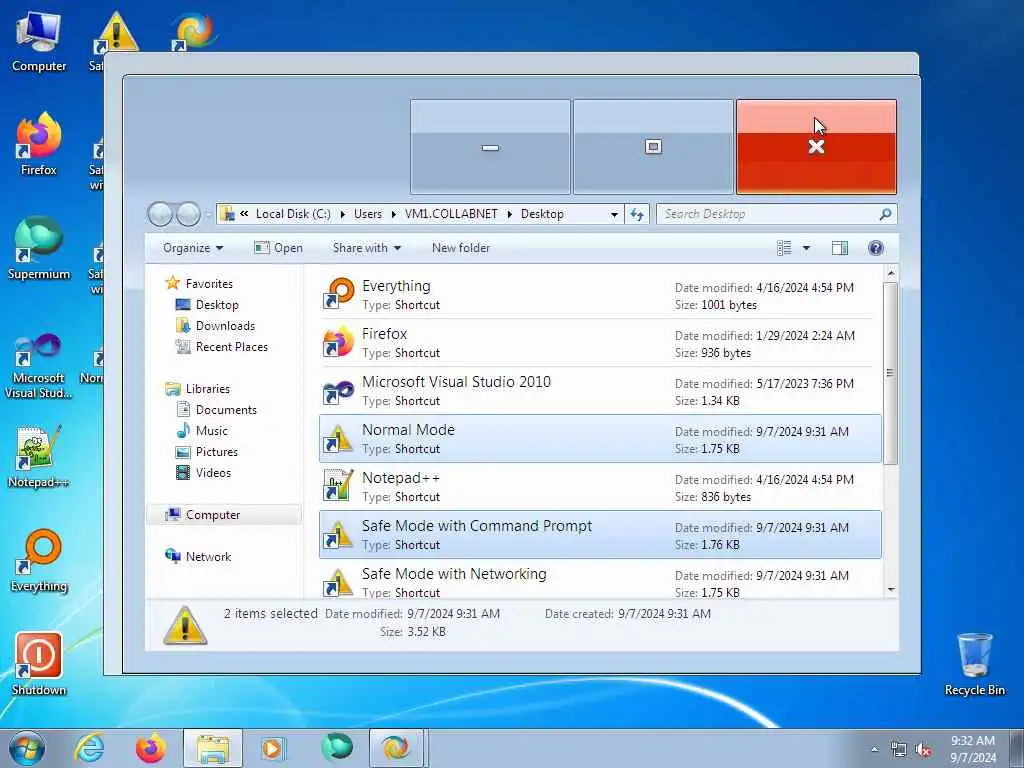Screen dimensions: 1024x768
Task: Open Videos library
Action: pos(213,472)
